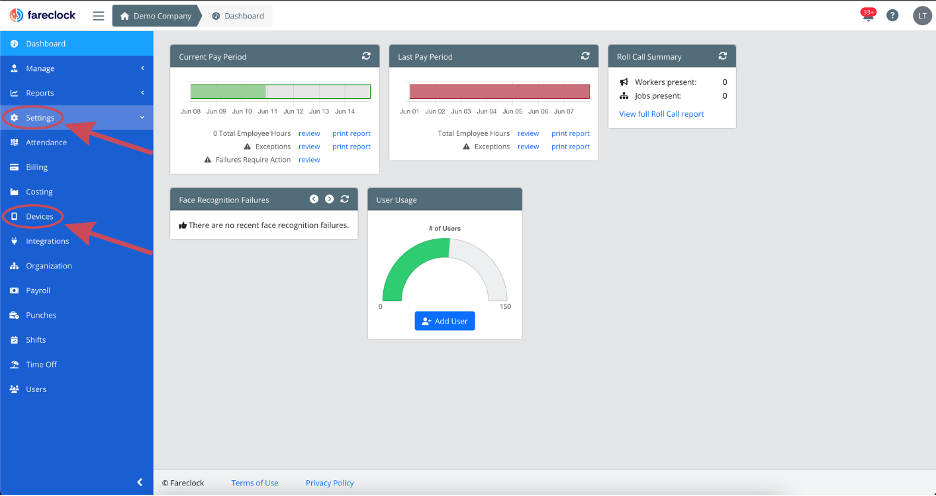View full Roll Call report
The width and height of the screenshot is (936, 496).
coord(661,114)
